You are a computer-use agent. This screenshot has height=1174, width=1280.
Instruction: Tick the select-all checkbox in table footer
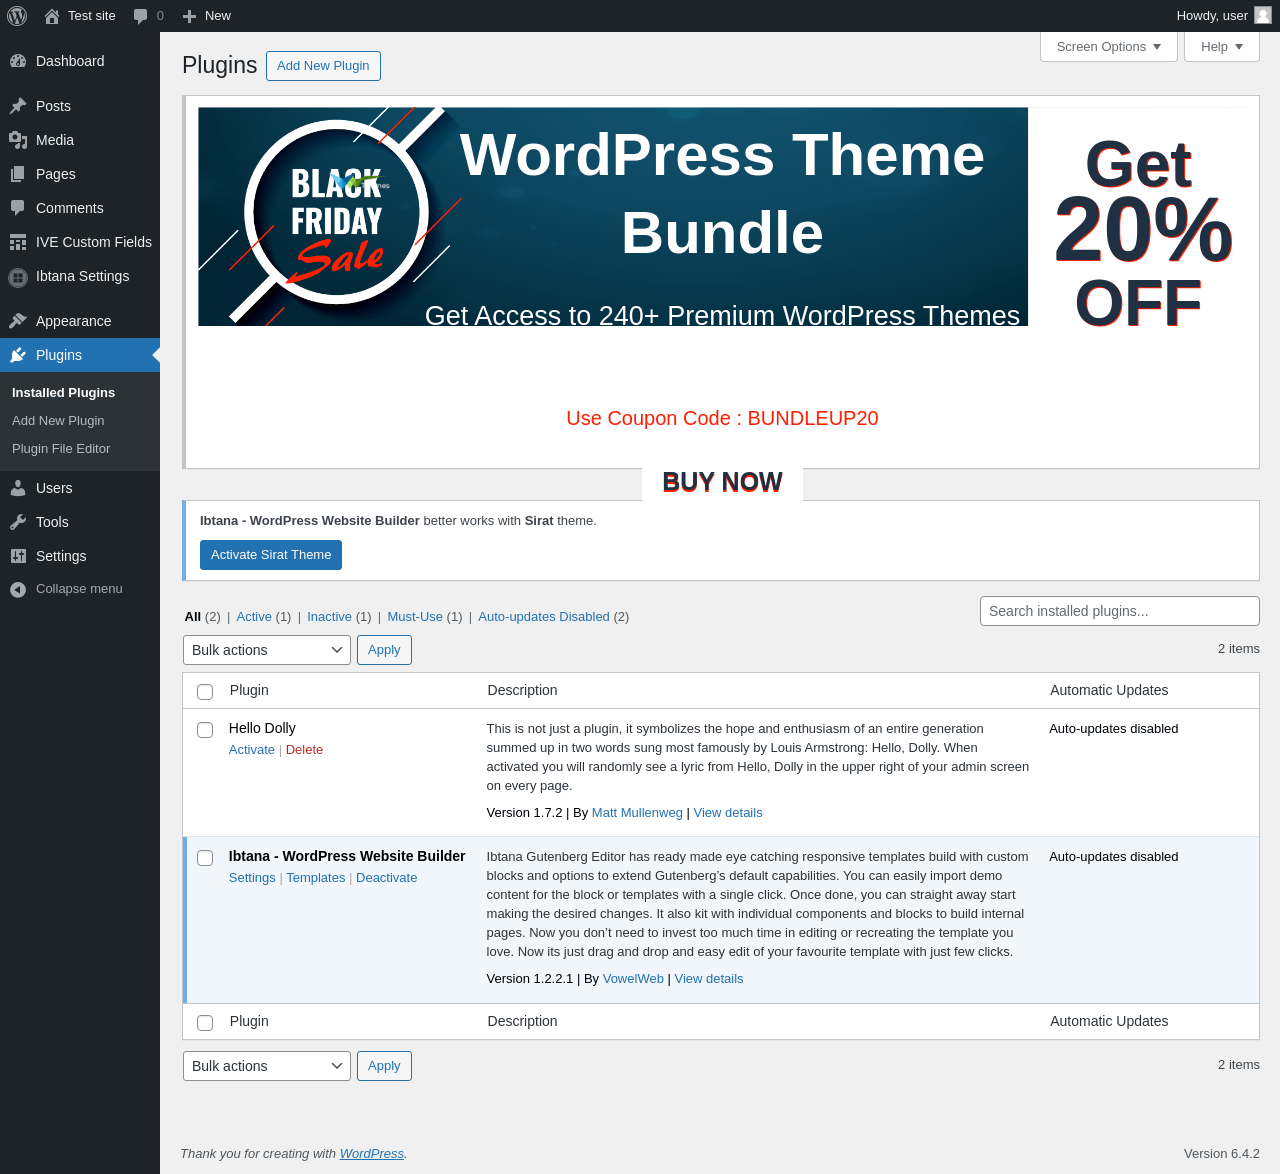click(x=205, y=1023)
